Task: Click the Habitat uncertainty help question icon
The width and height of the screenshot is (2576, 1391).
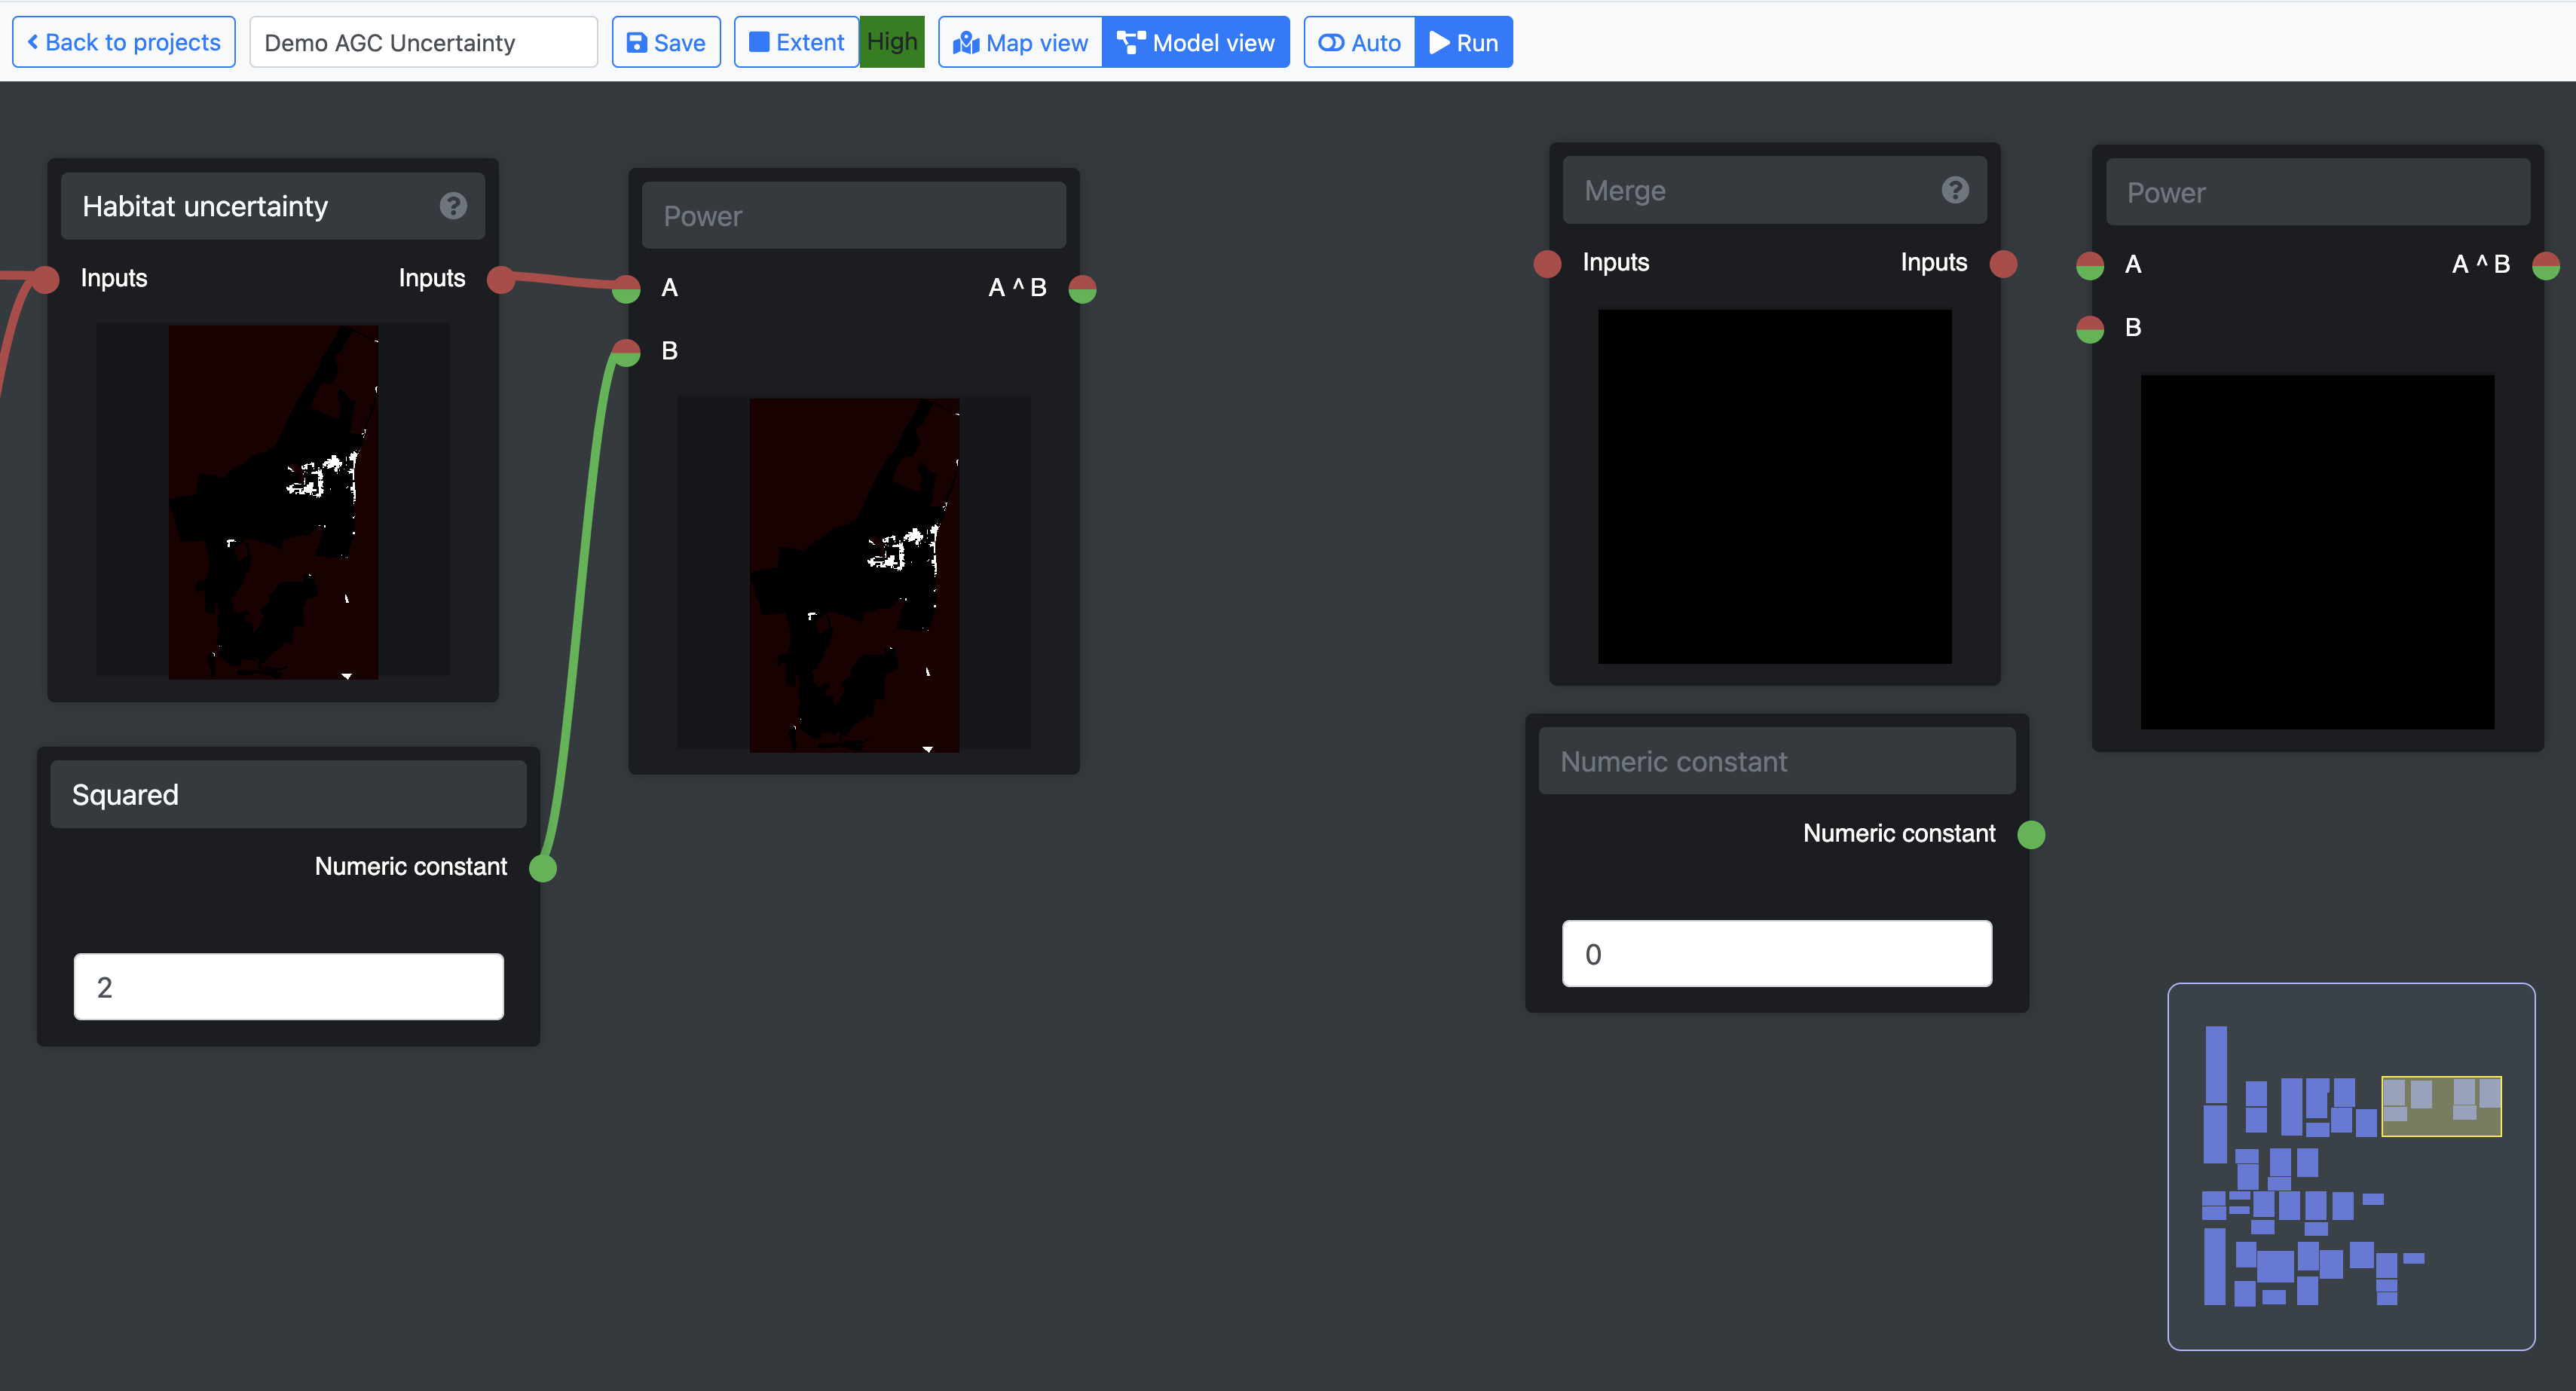Action: [453, 206]
